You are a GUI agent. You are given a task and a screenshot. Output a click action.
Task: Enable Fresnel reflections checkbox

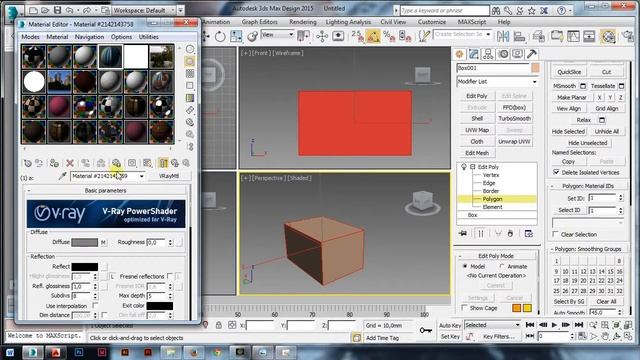(x=170, y=276)
